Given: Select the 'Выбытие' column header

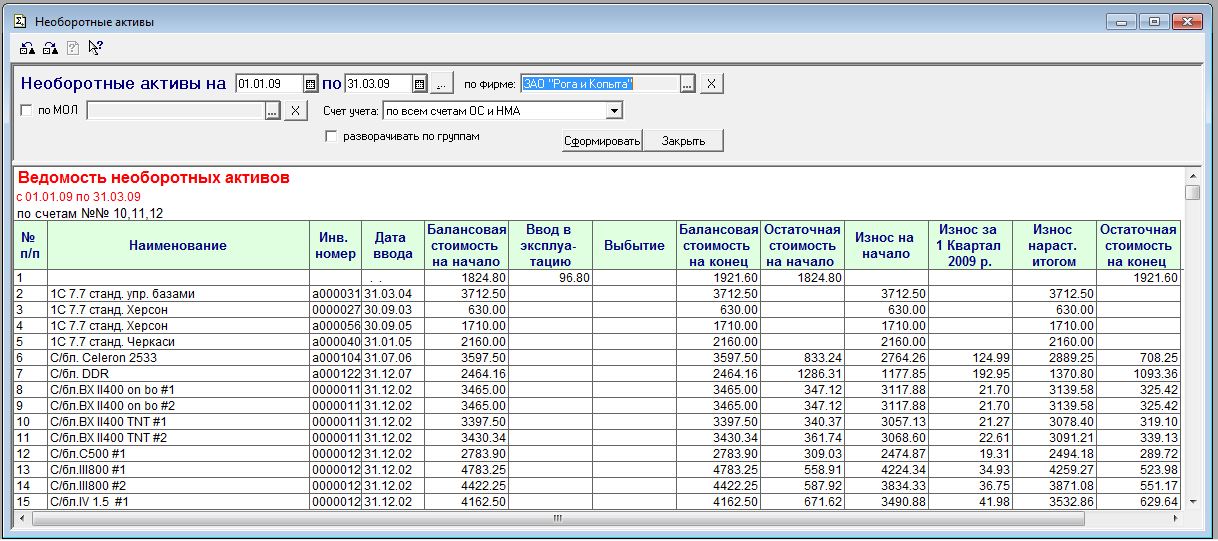Looking at the screenshot, I should tap(634, 245).
